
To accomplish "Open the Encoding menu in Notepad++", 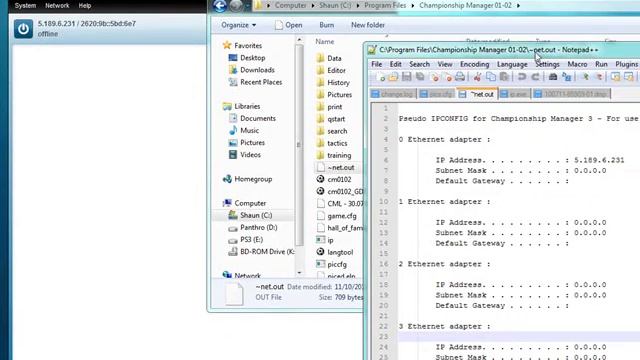I will (474, 64).
